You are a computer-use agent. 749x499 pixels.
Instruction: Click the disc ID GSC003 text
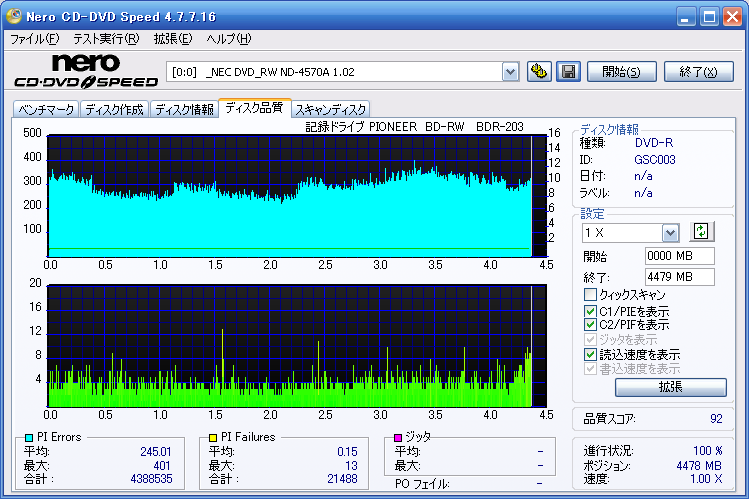654,159
